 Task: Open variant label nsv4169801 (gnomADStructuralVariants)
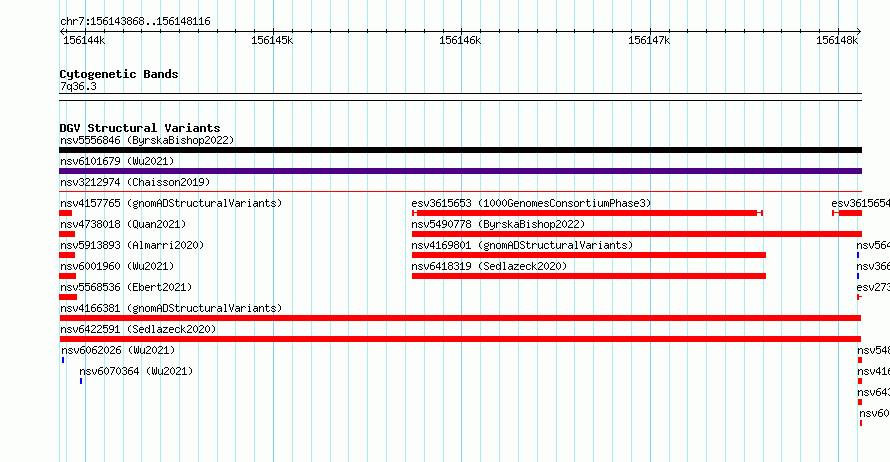pyautogui.click(x=522, y=245)
